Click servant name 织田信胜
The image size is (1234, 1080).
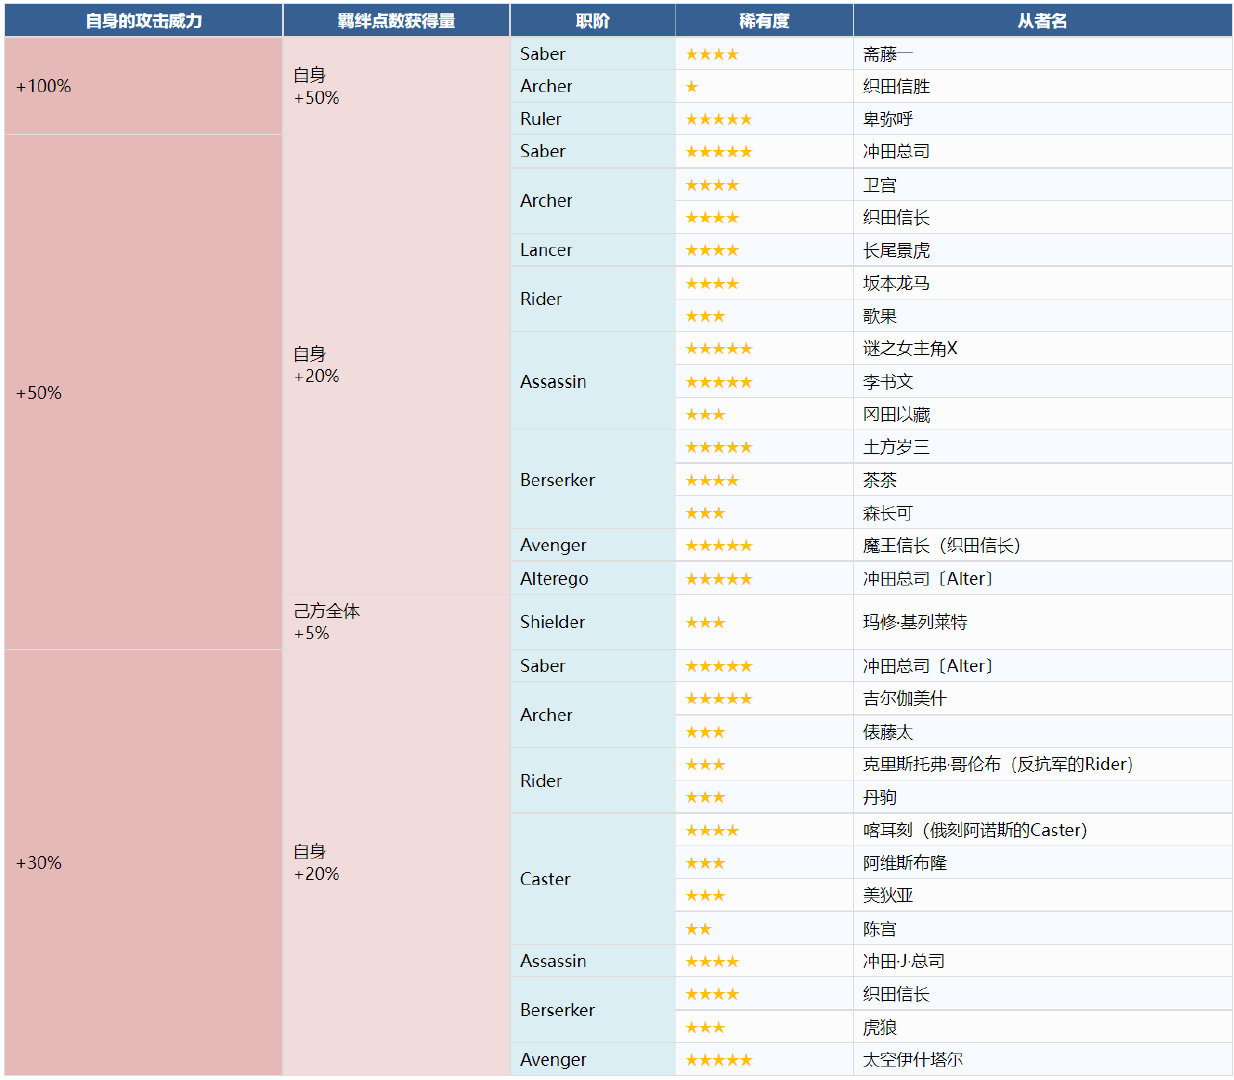click(896, 86)
